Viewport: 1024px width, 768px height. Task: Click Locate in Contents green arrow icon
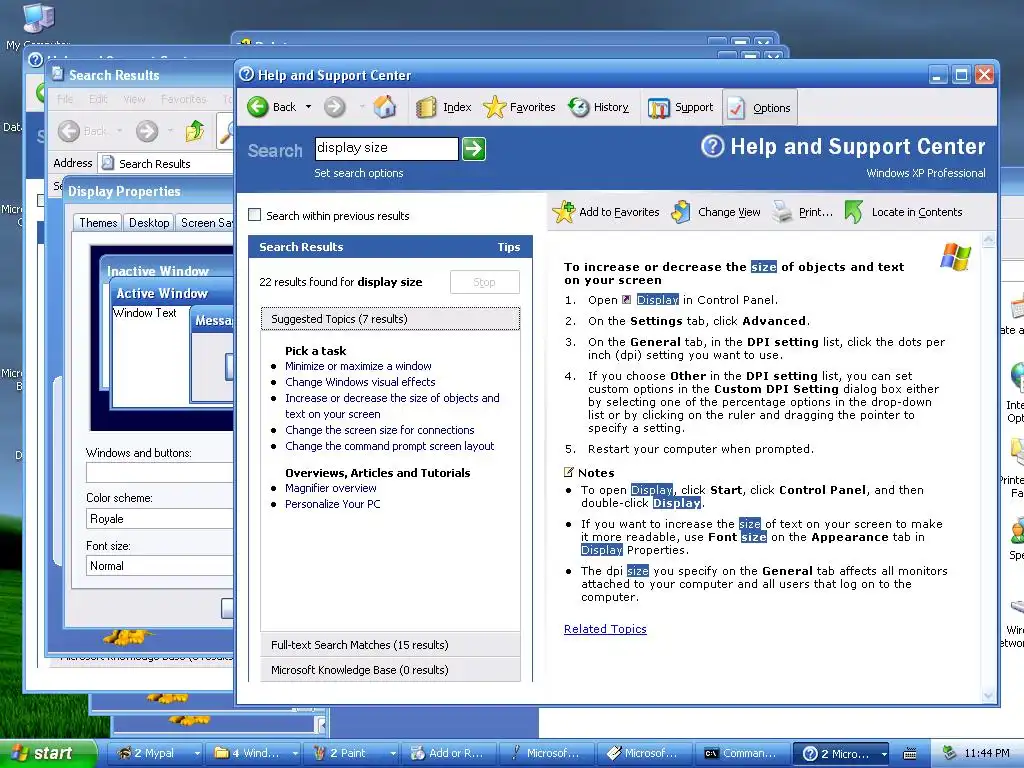click(854, 212)
